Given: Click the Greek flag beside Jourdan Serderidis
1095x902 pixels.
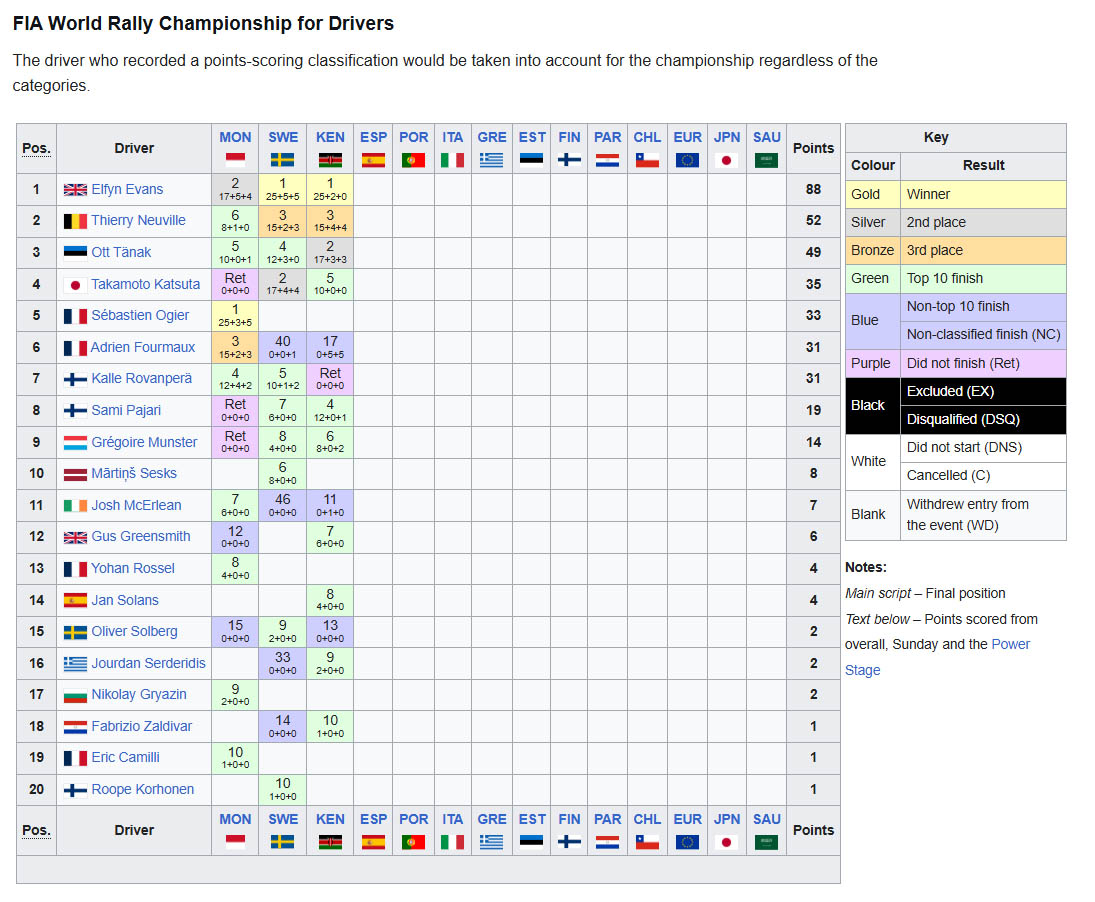Looking at the screenshot, I should click(75, 663).
